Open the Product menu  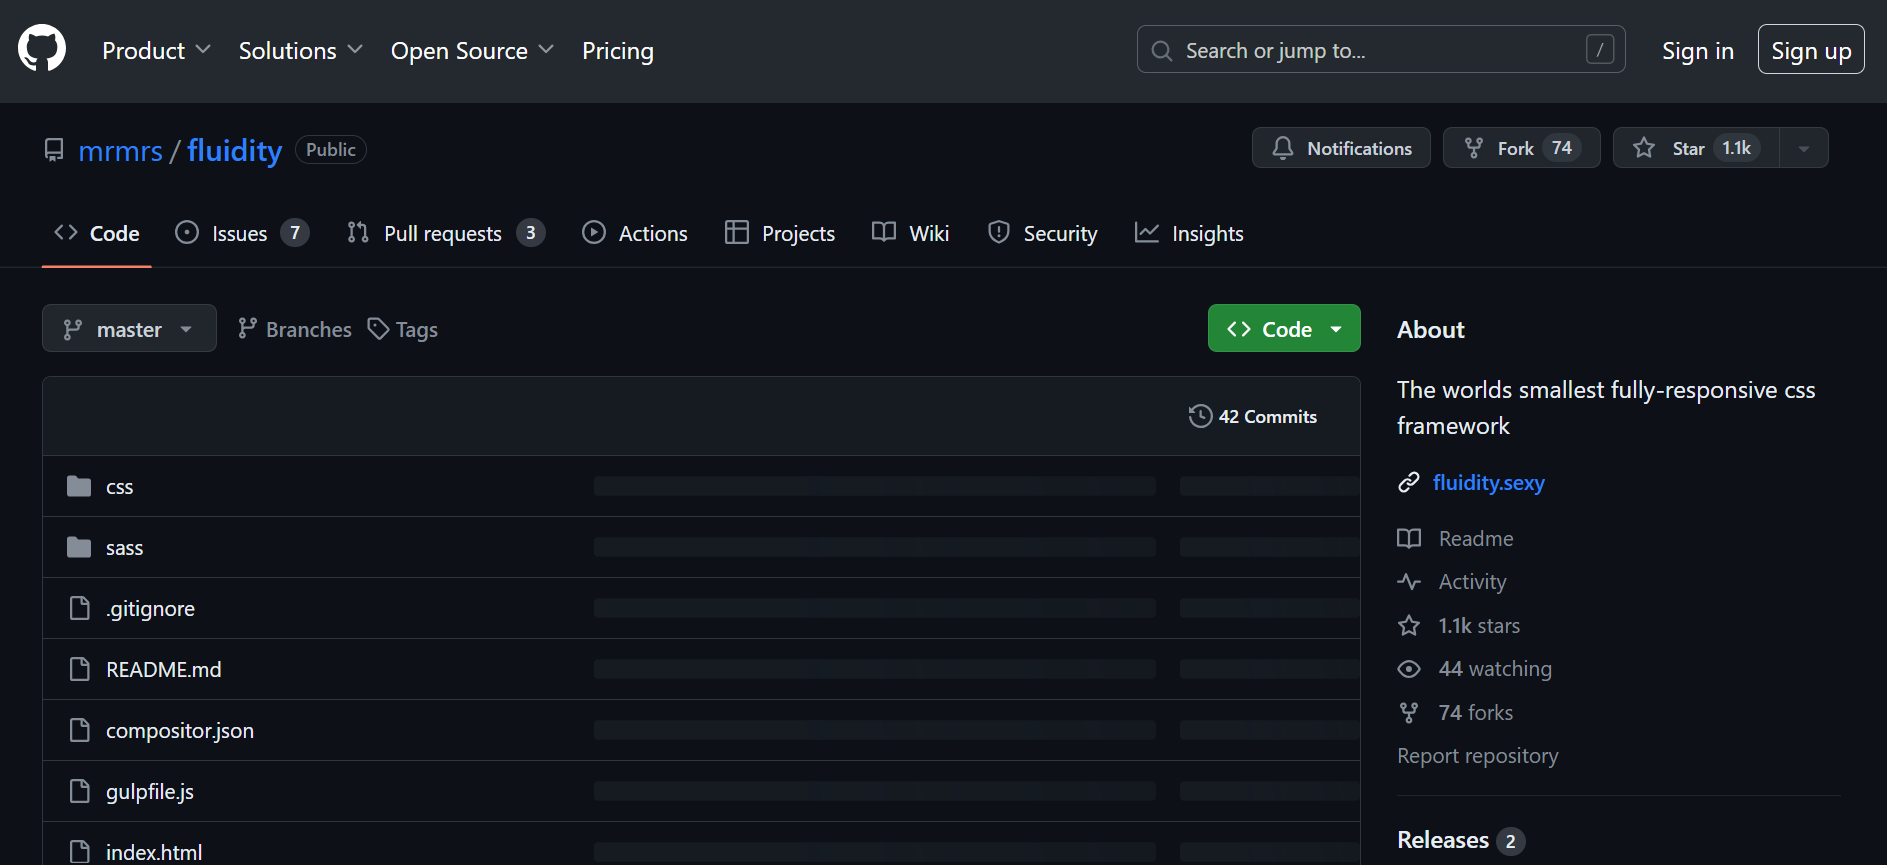pyautogui.click(x=156, y=51)
